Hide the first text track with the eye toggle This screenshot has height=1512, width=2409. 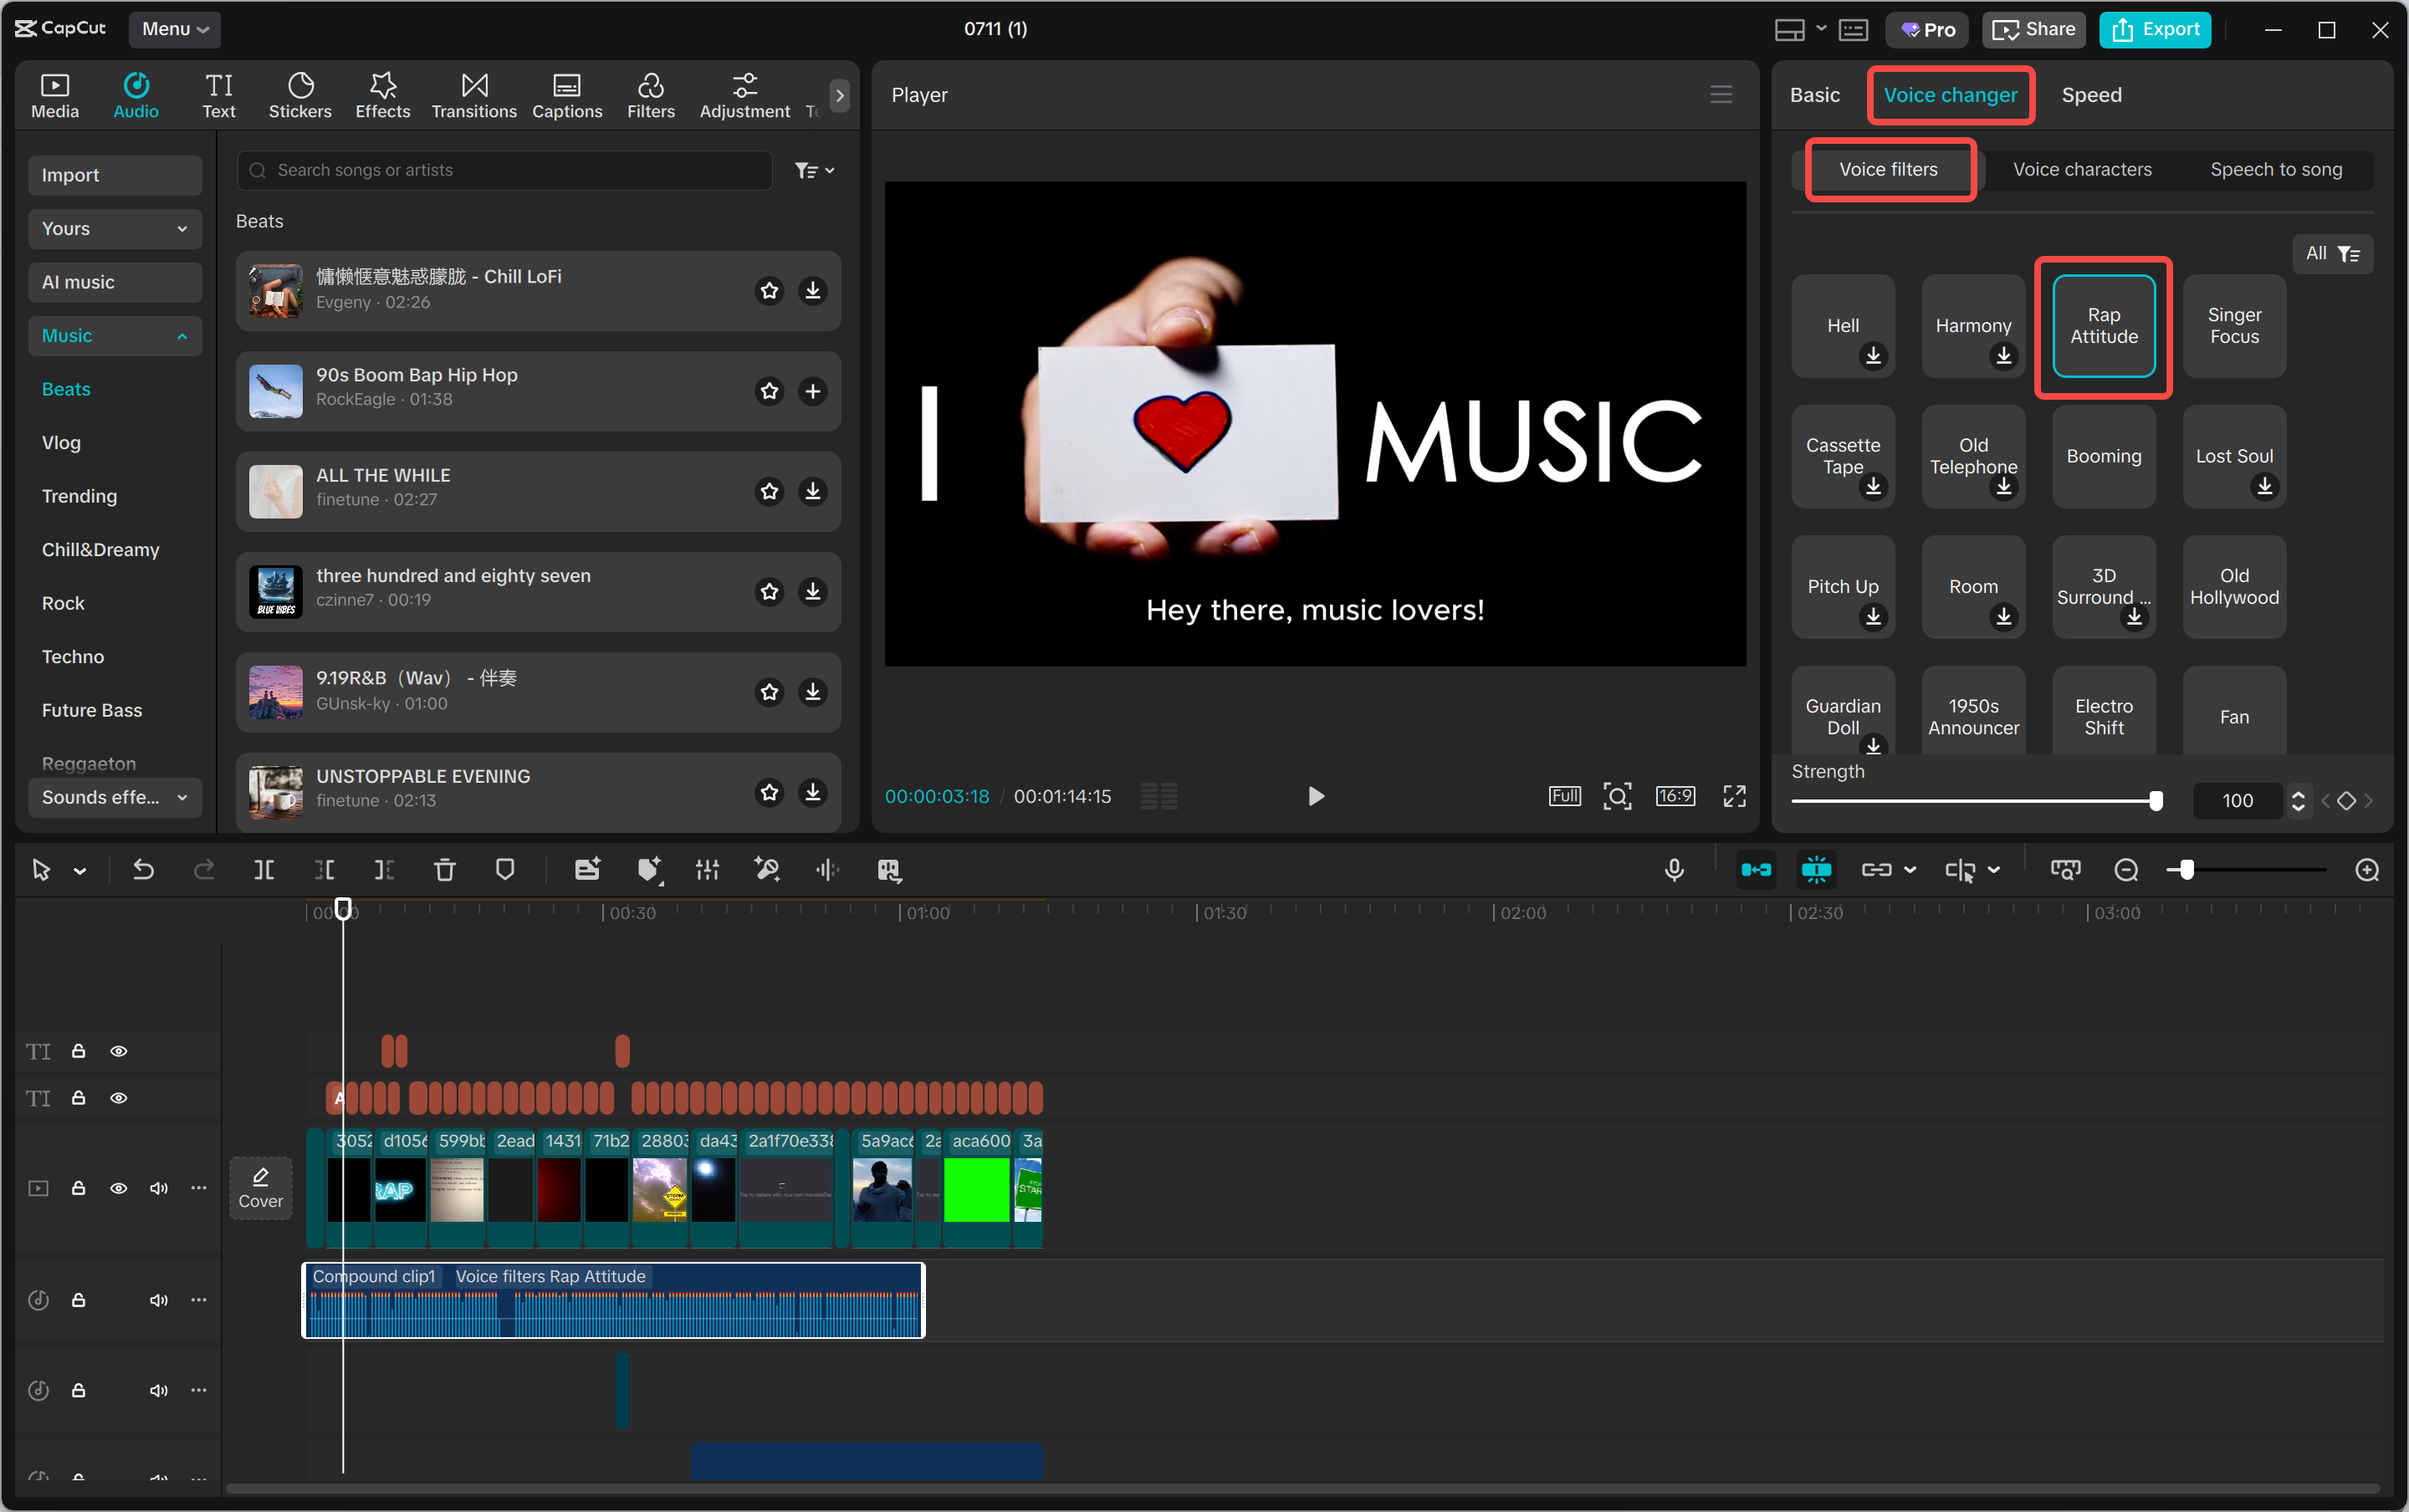(119, 1051)
